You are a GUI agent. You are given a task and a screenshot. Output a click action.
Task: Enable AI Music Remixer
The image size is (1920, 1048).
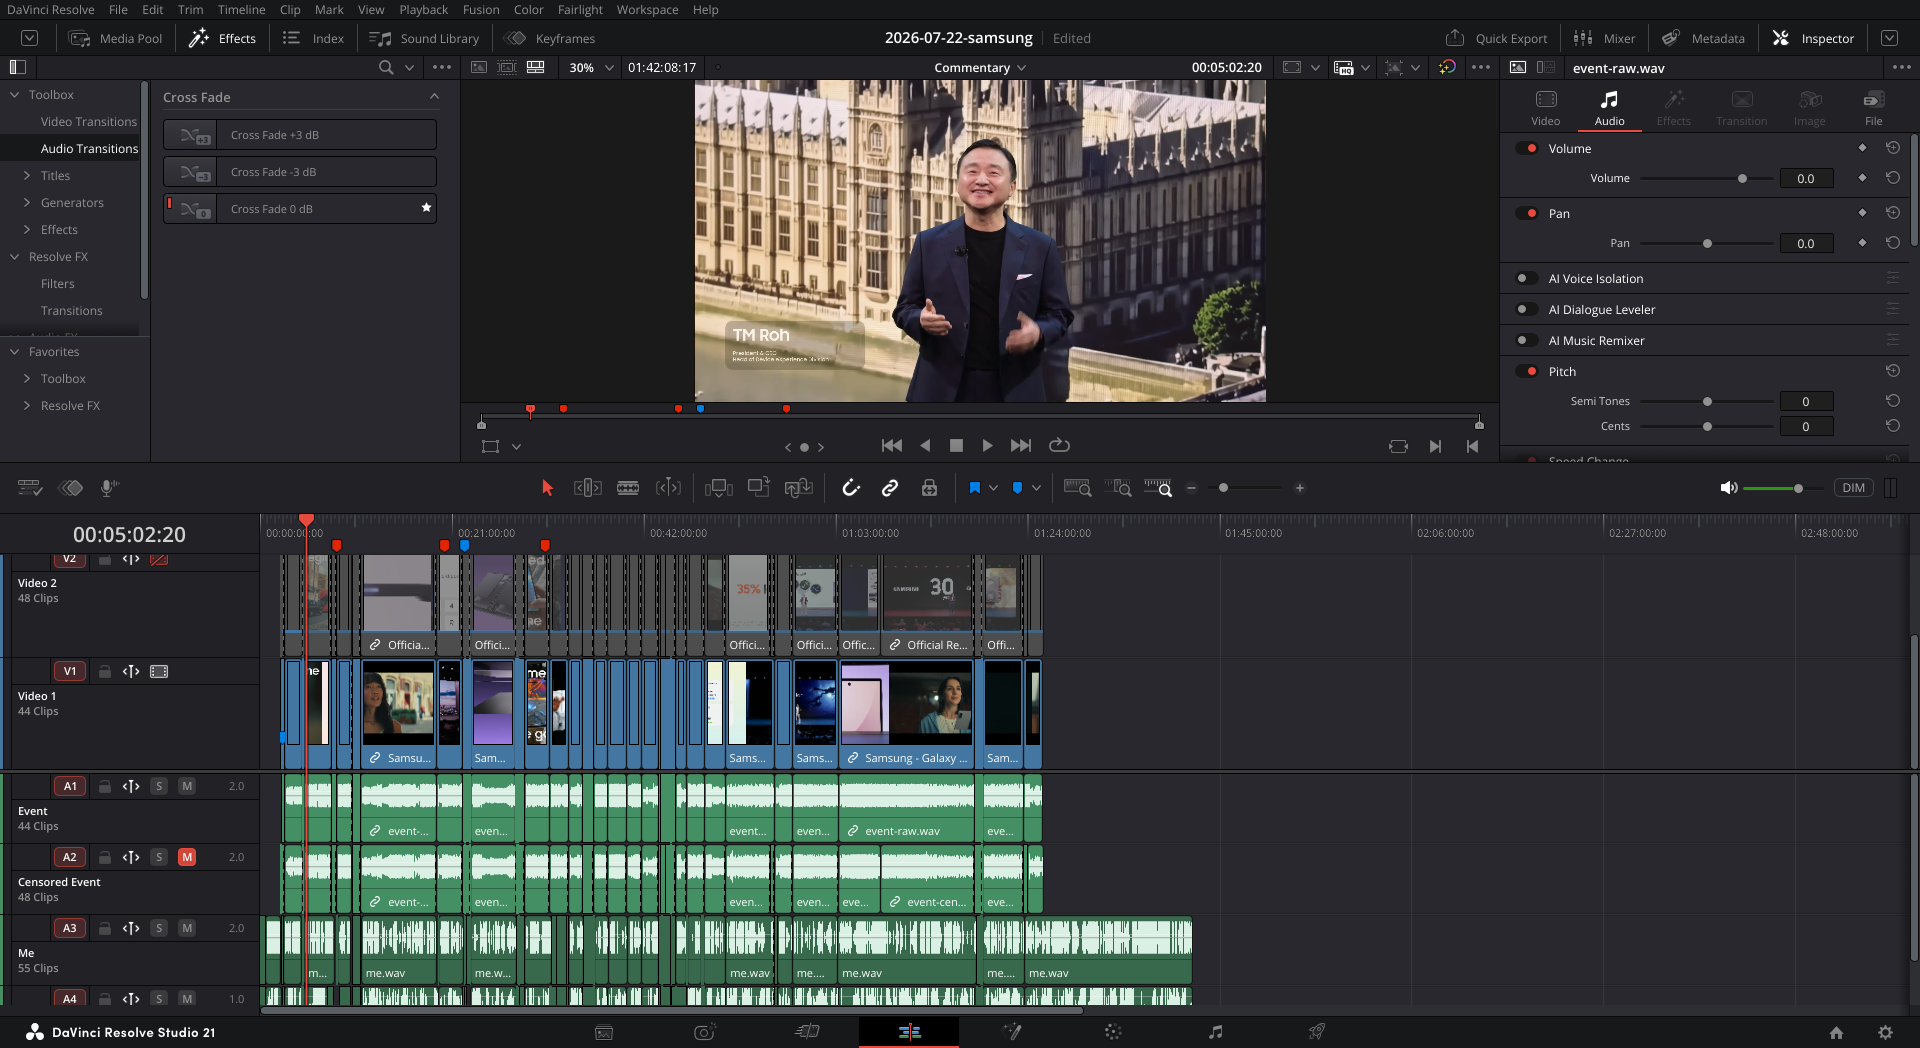click(1527, 340)
